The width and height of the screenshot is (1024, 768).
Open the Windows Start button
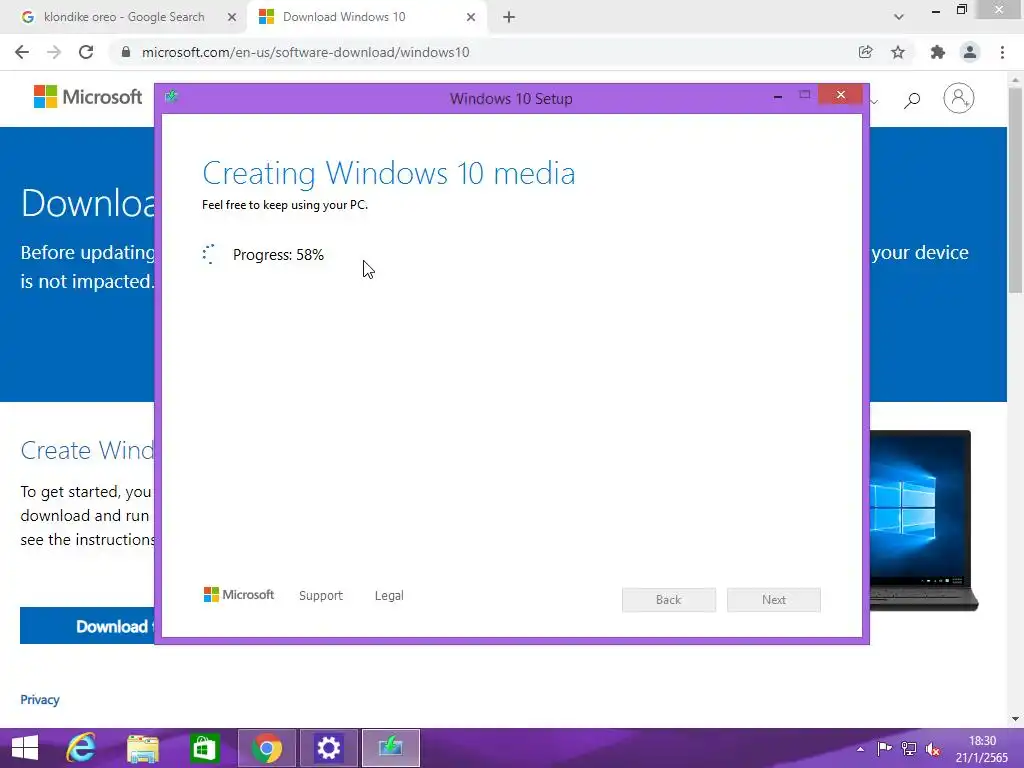click(25, 748)
